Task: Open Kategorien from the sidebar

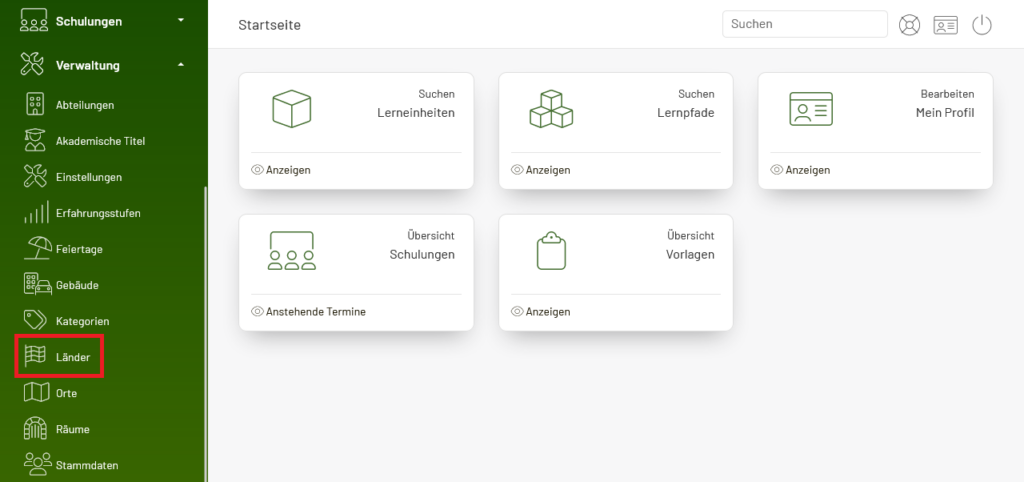Action: 82,321
